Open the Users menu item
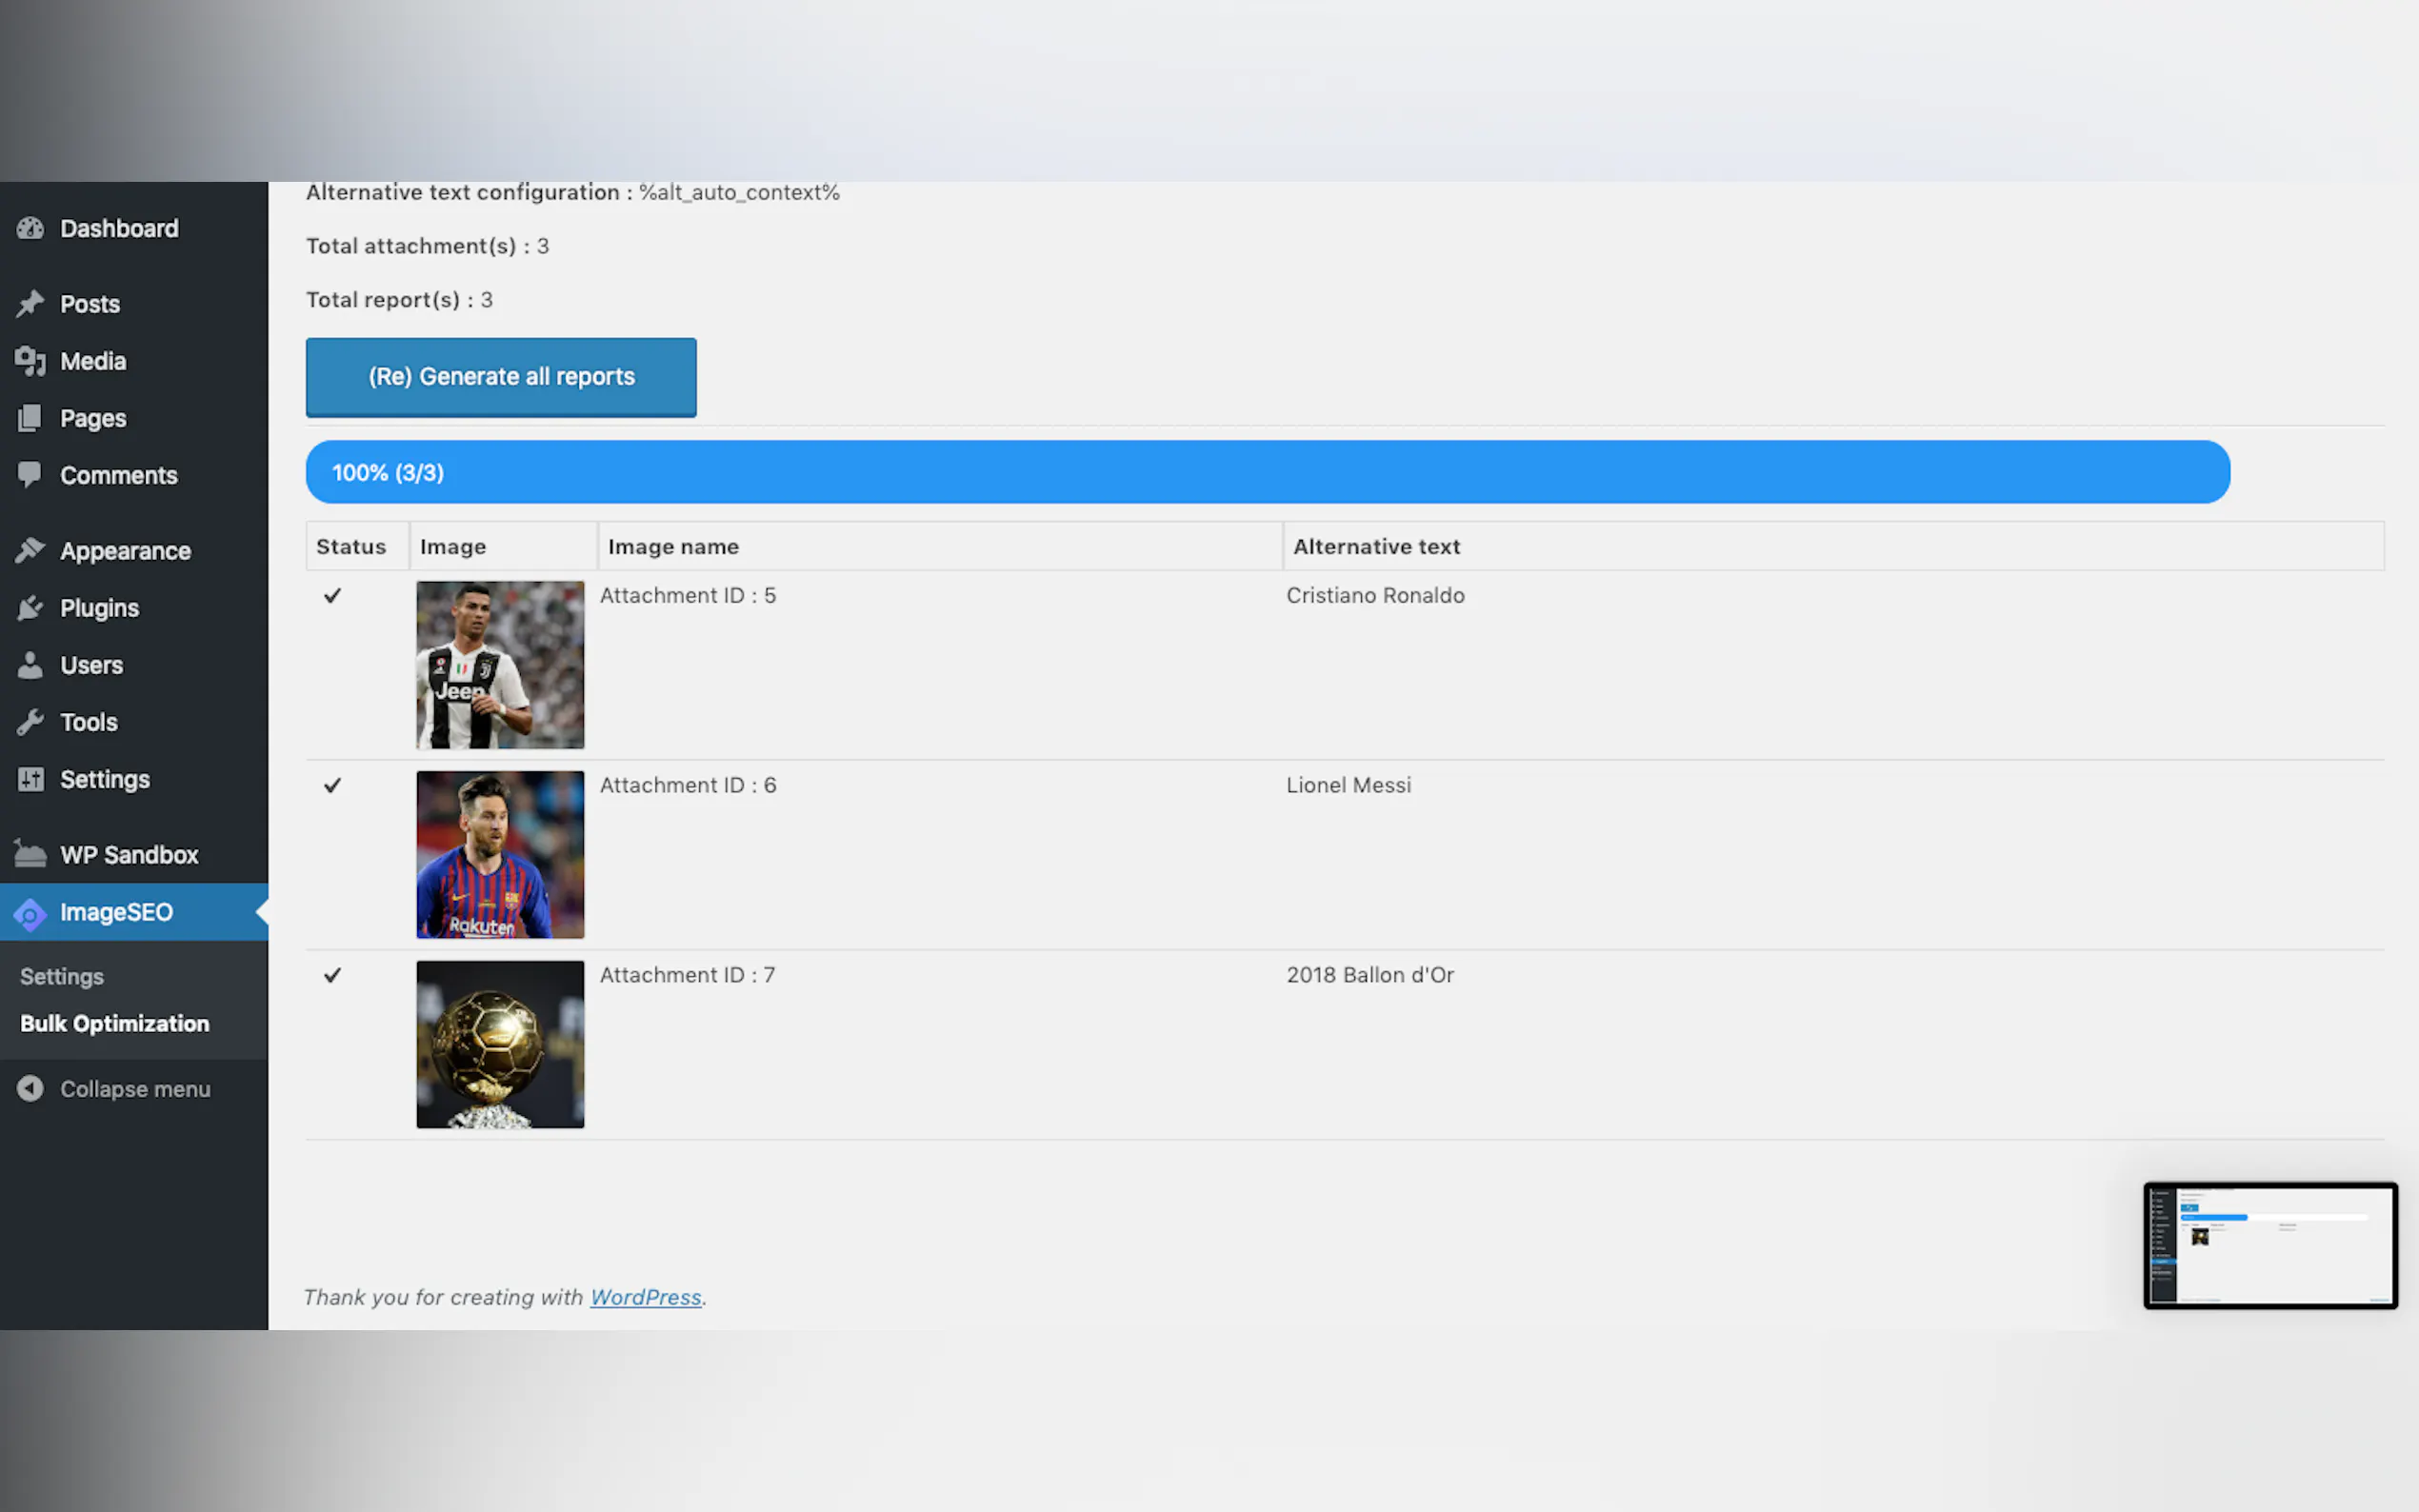2419x1512 pixels. 91,665
